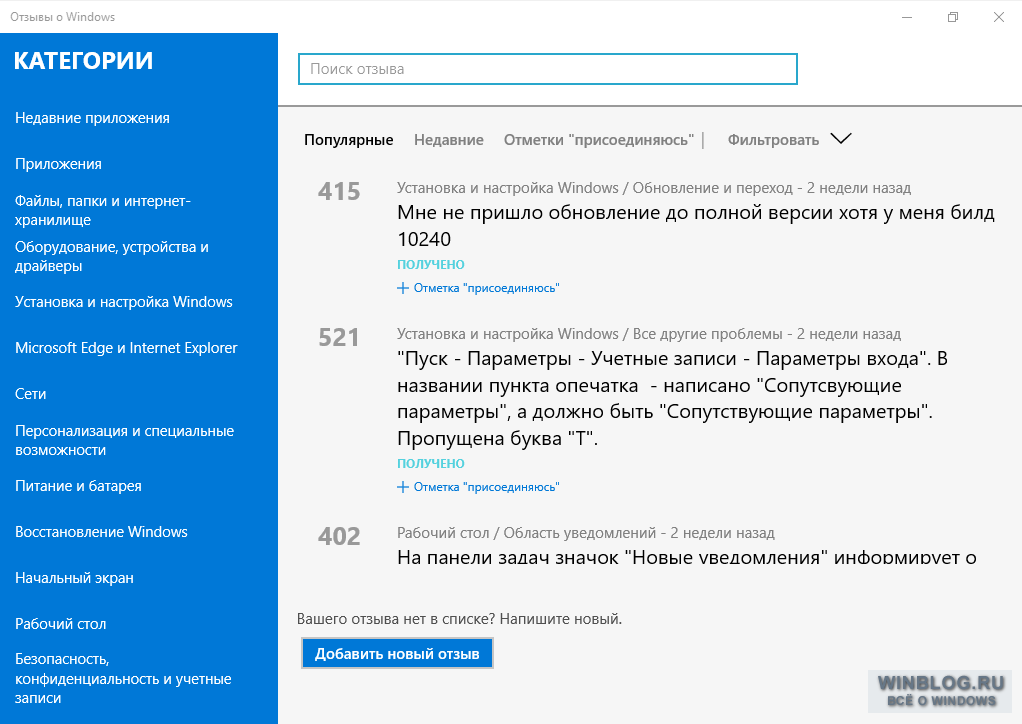Click ПОЛУЧЕНО status under the 521 feedback
The width and height of the screenshot is (1022, 724).
pos(431,463)
